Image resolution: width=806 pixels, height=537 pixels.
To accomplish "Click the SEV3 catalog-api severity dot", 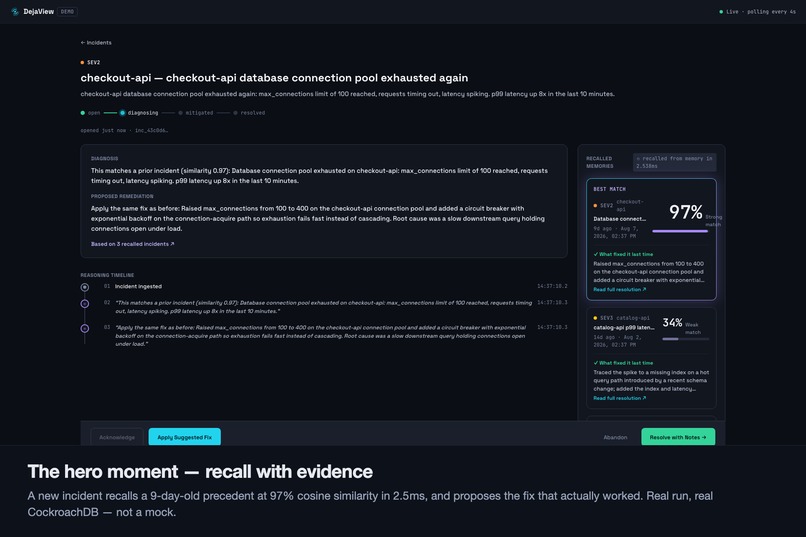I will click(x=595, y=318).
